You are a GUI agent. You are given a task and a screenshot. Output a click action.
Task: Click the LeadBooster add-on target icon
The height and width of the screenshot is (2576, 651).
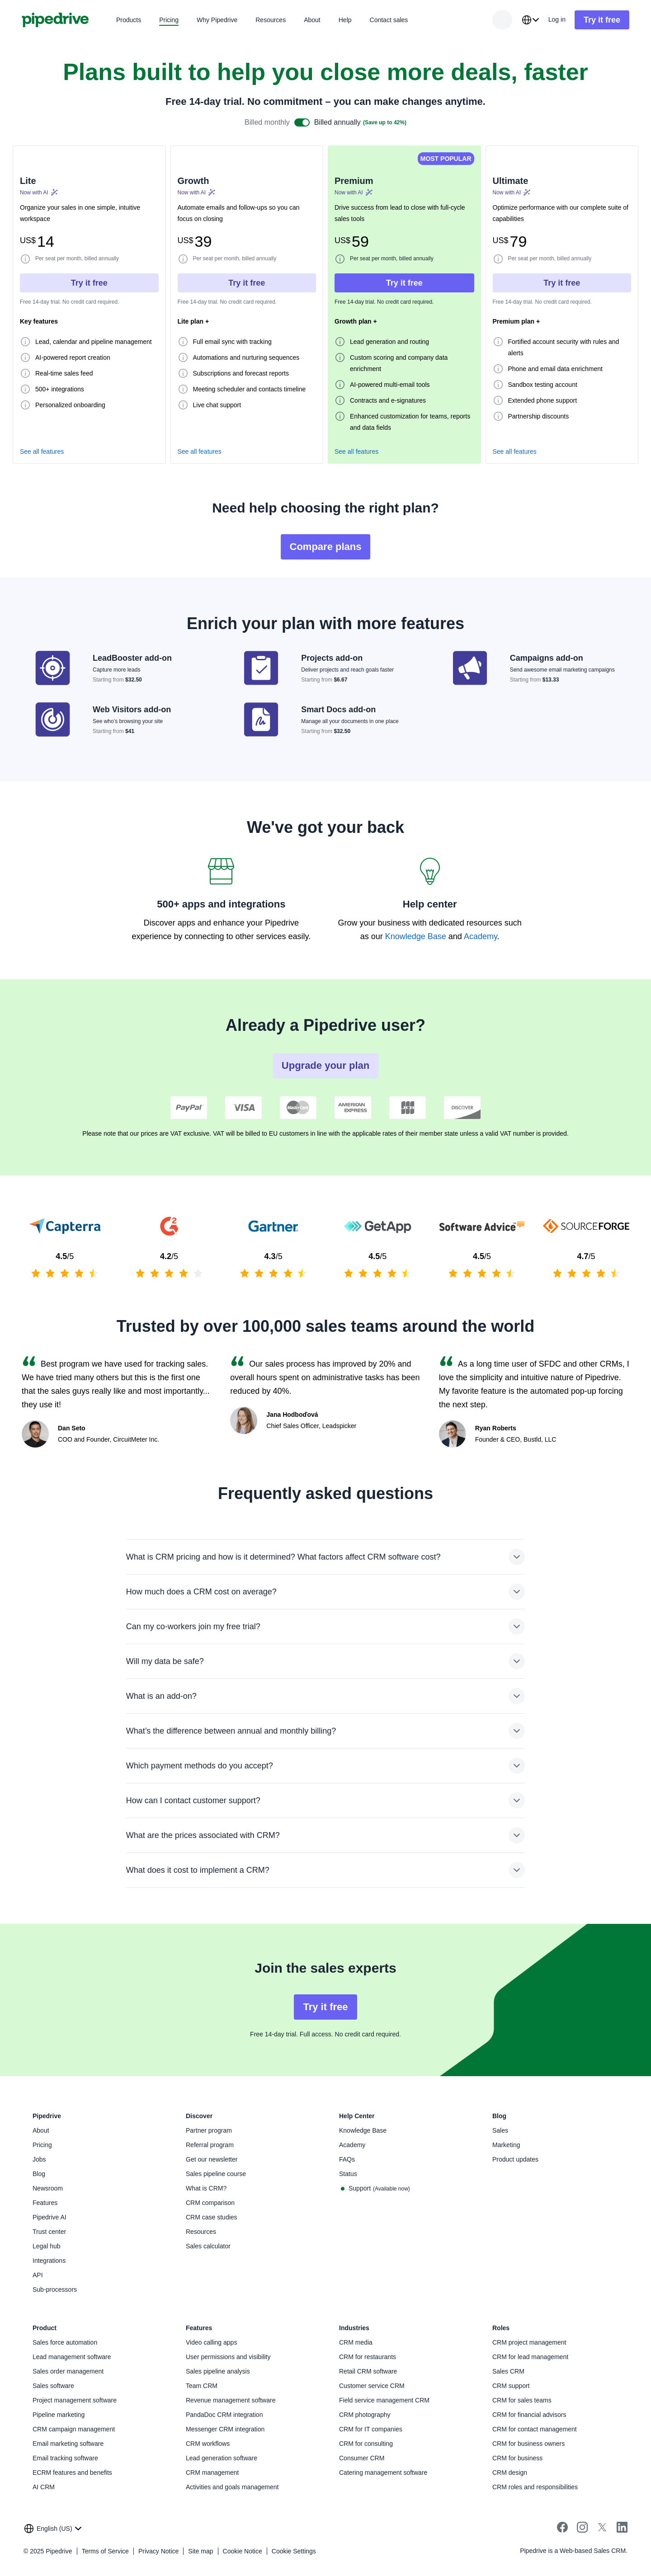click(53, 668)
